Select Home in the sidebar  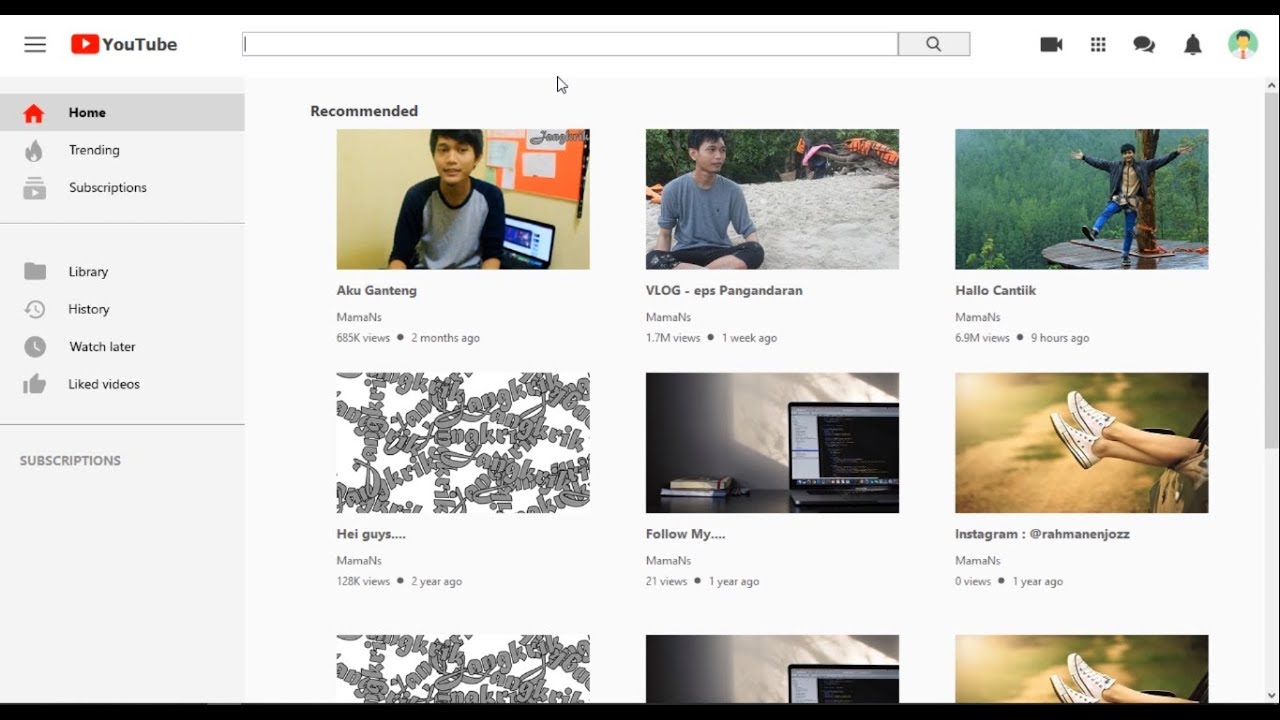(x=122, y=113)
